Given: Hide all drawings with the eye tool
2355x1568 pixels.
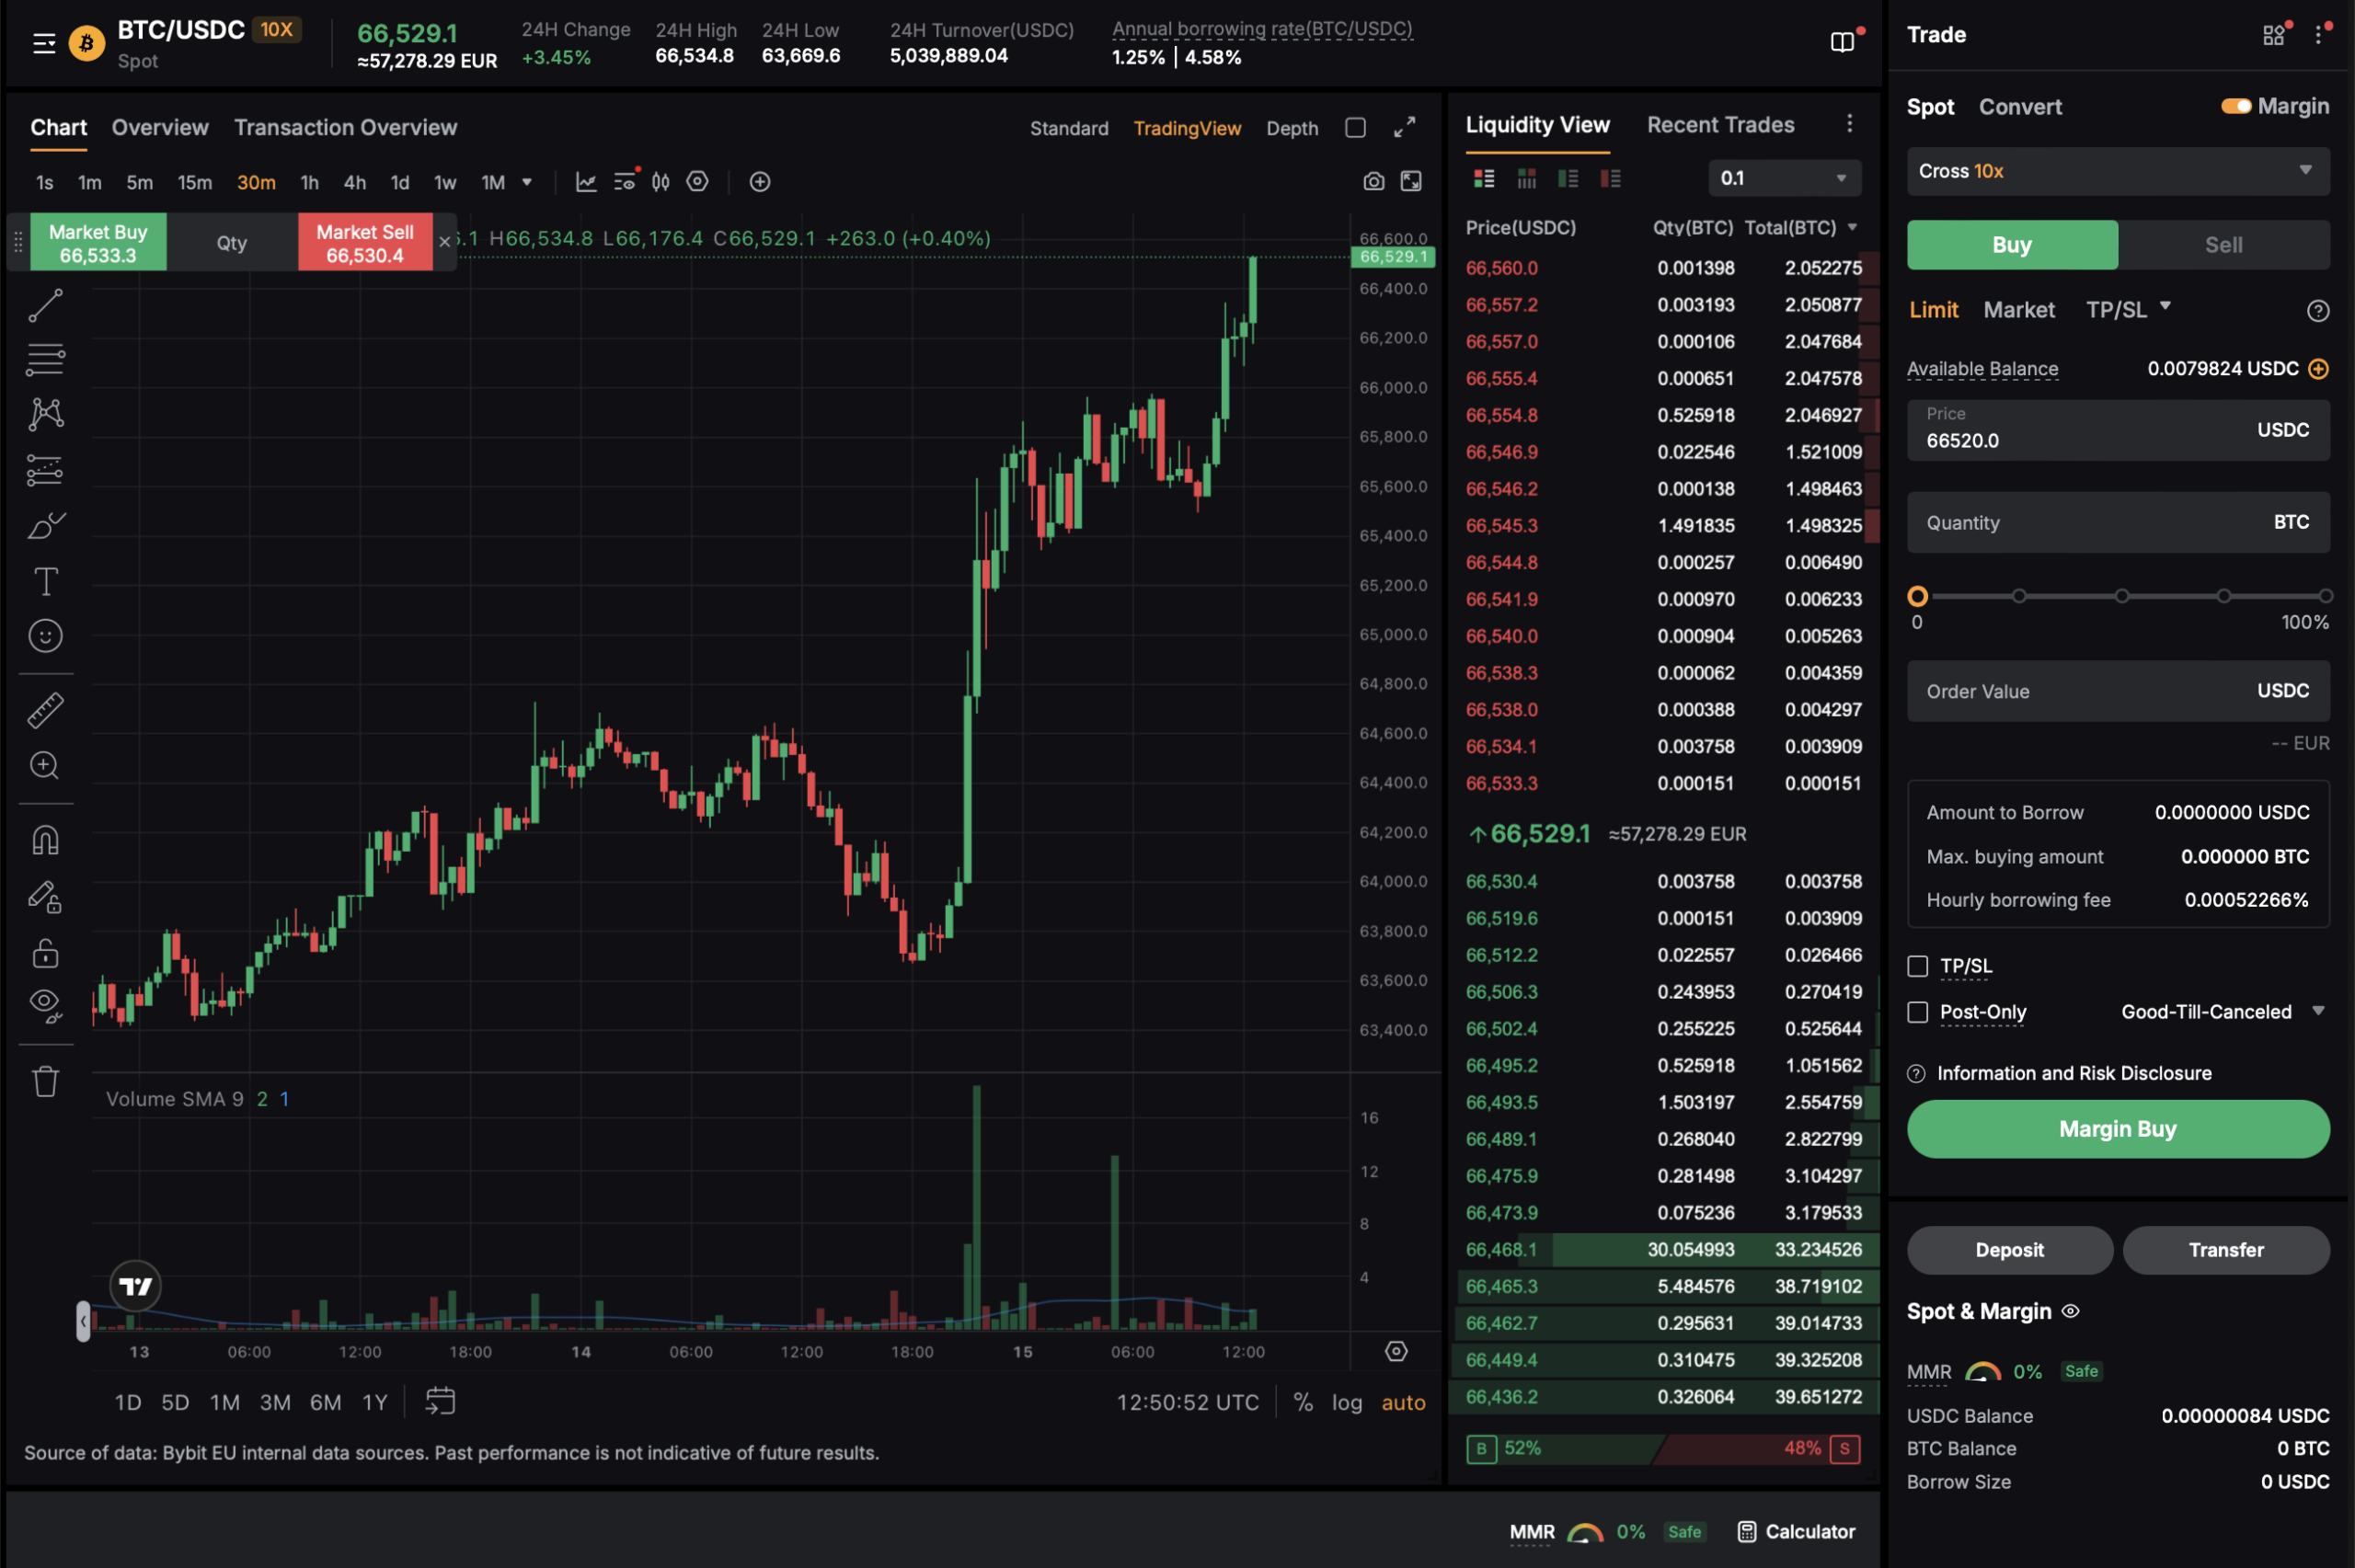Looking at the screenshot, I should click(45, 1006).
